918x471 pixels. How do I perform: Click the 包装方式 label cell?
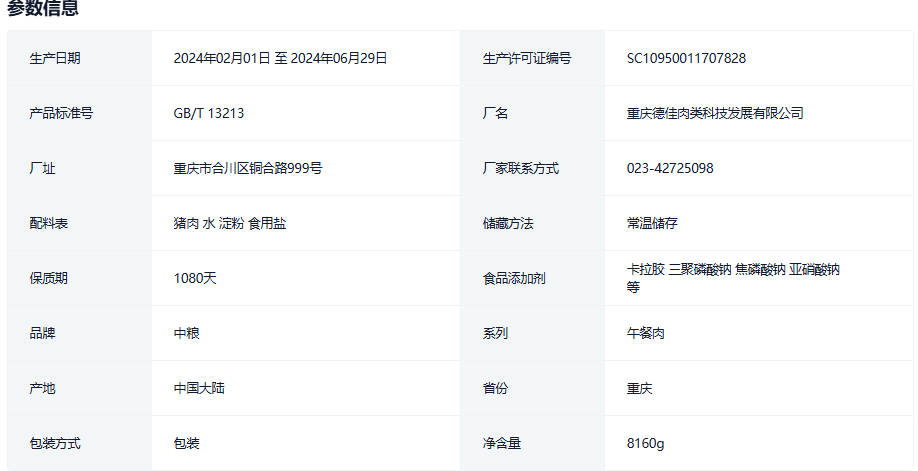[55, 443]
